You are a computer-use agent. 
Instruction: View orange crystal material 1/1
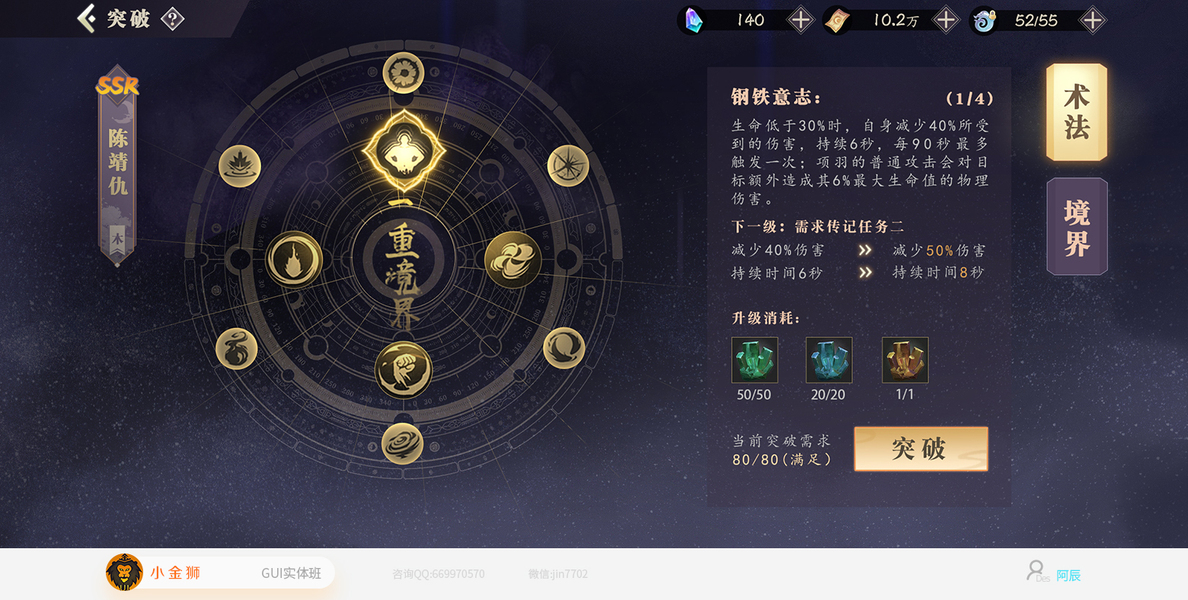coord(905,360)
